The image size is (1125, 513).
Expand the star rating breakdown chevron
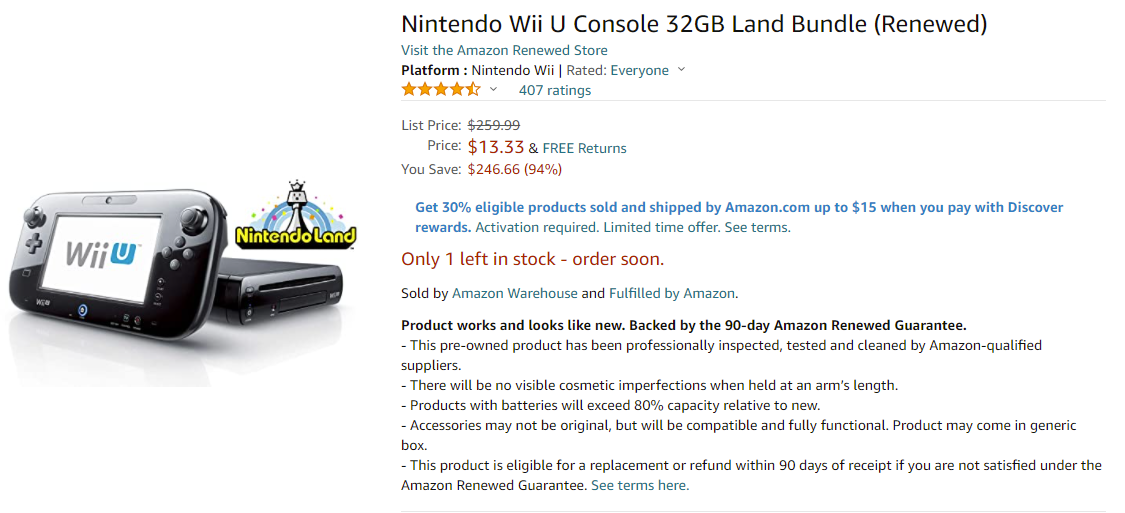493,90
